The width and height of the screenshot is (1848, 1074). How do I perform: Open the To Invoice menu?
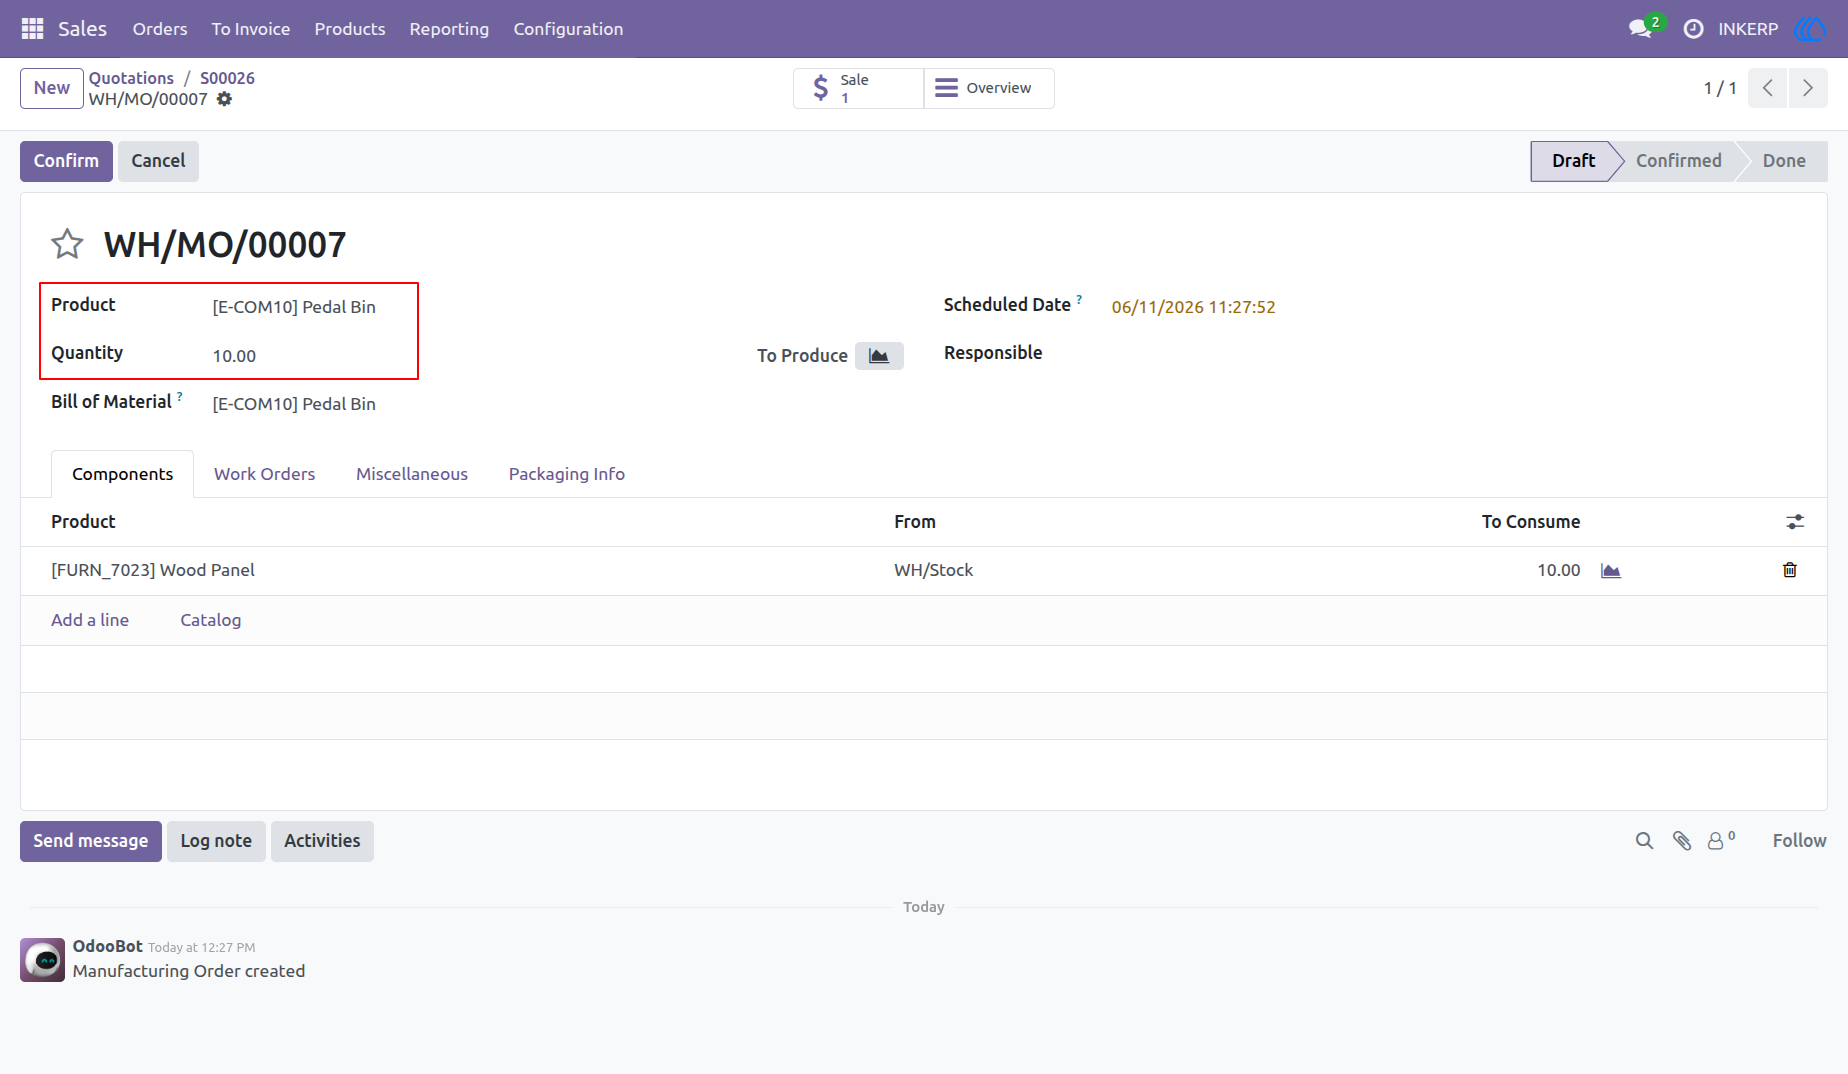[251, 29]
